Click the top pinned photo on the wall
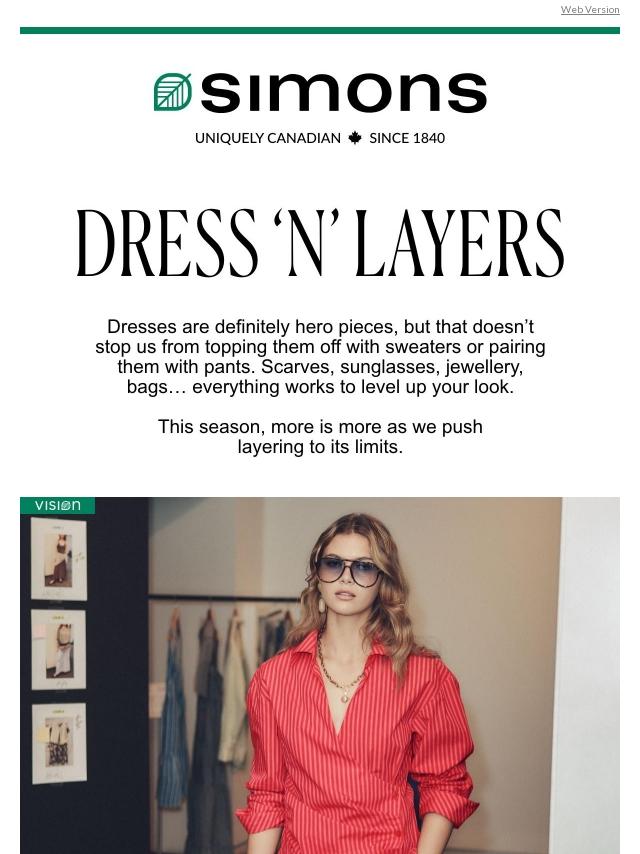This screenshot has width=640, height=854. point(59,559)
